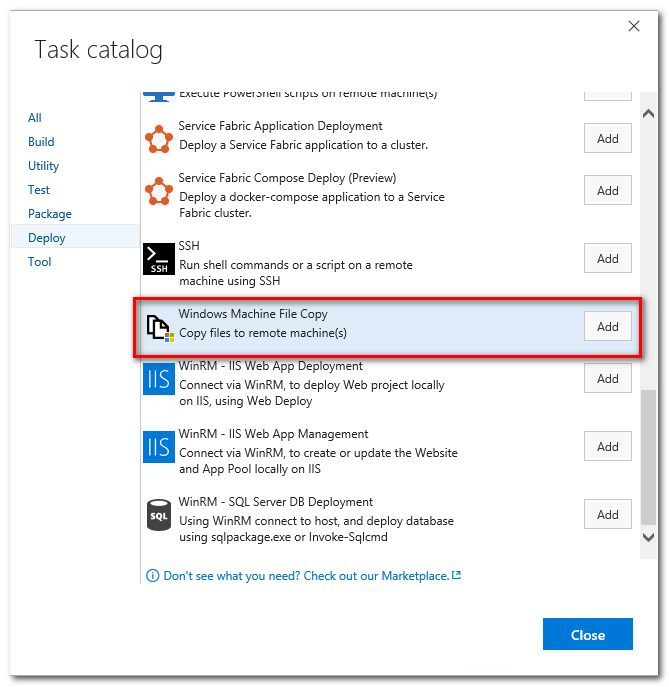Switch to the Utility category
Viewport: 669px width, 687px height.
pos(43,166)
